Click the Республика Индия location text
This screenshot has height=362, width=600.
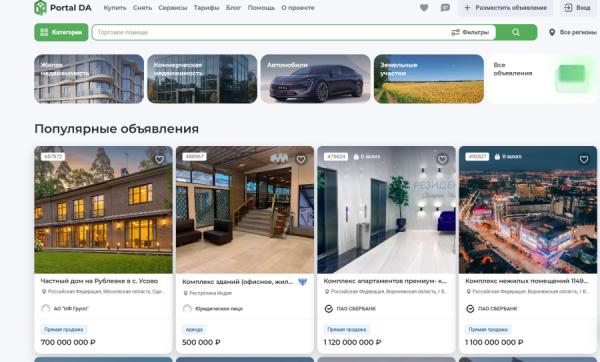pyautogui.click(x=211, y=293)
